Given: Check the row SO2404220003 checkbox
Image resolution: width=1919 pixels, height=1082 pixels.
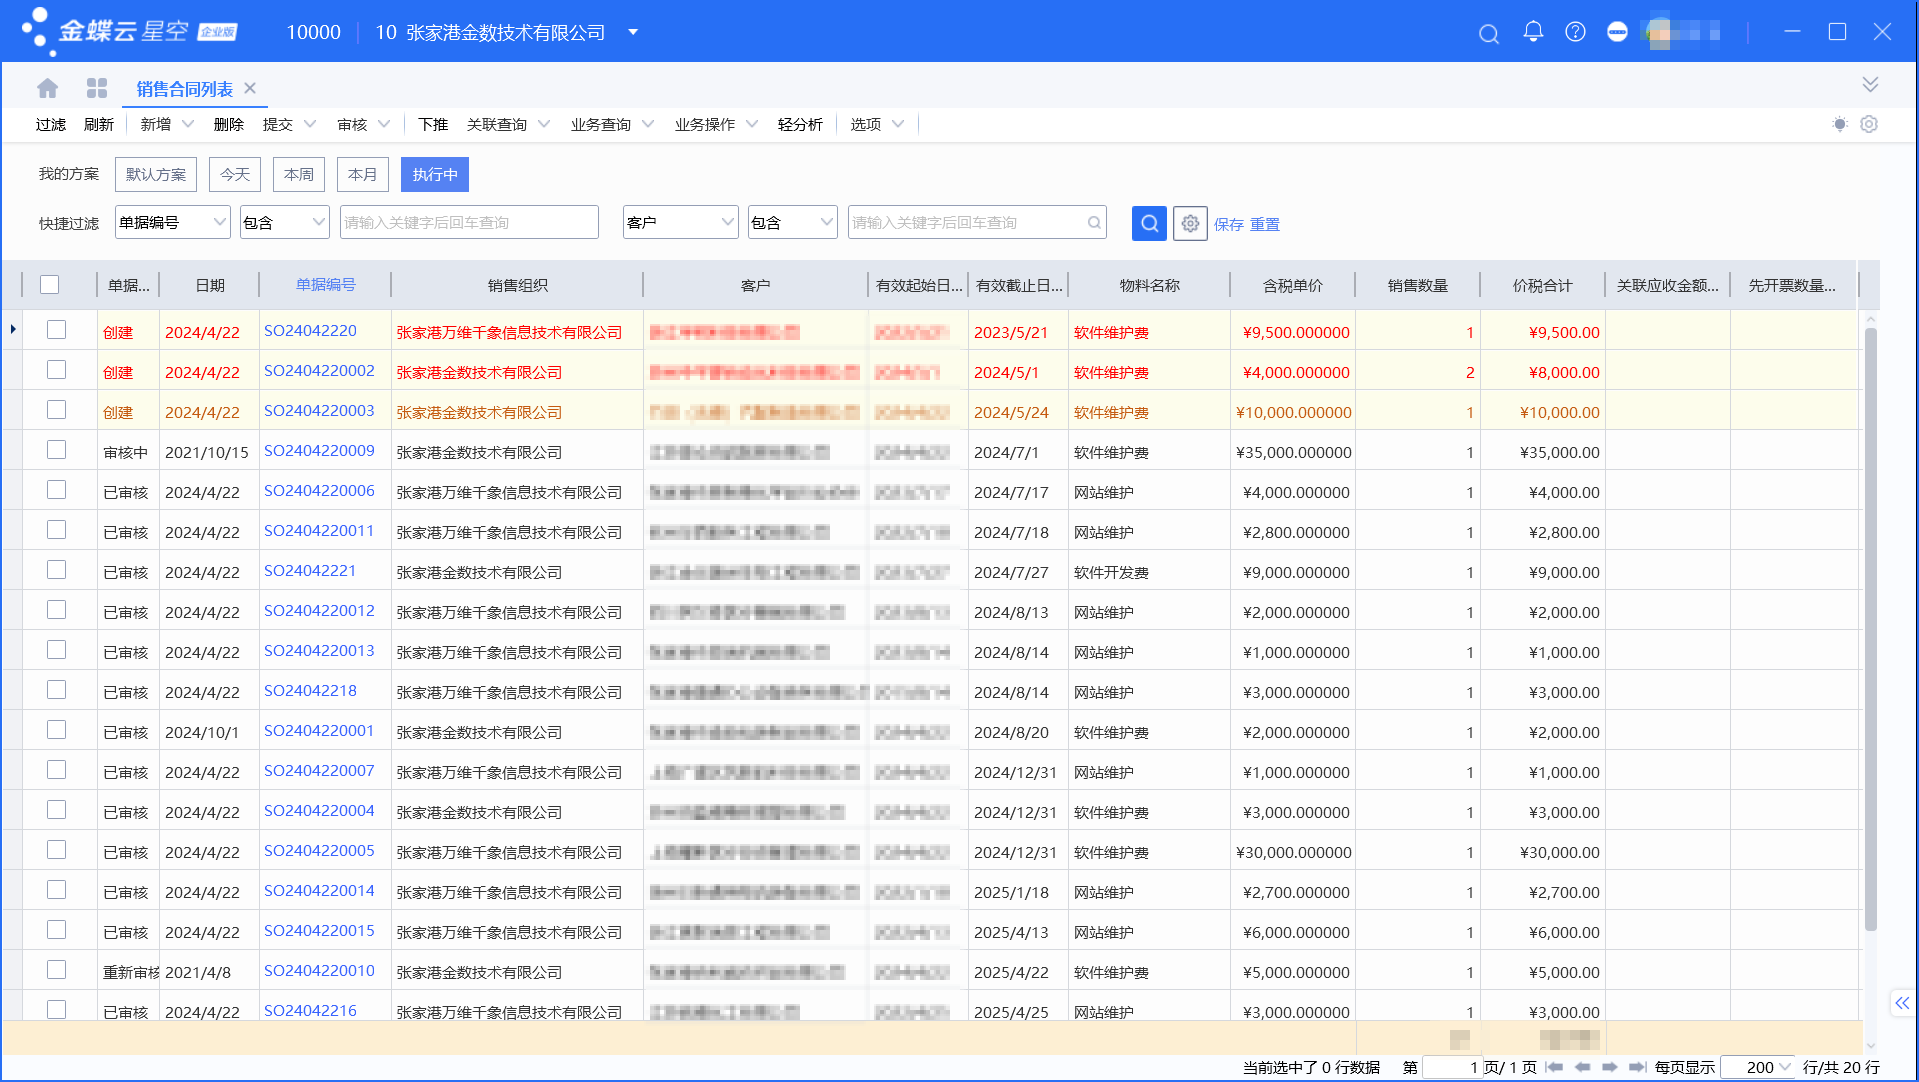Looking at the screenshot, I should pos(56,410).
